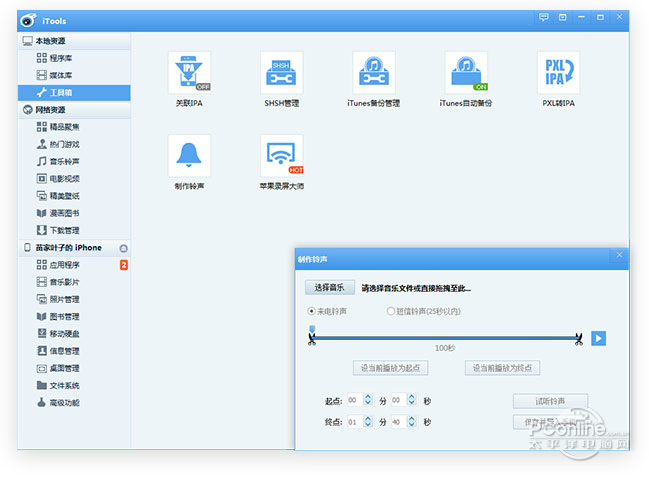Viewport: 649px width, 480px height.
Task: Open 应用程序 under iPhone
Action: coord(74,265)
